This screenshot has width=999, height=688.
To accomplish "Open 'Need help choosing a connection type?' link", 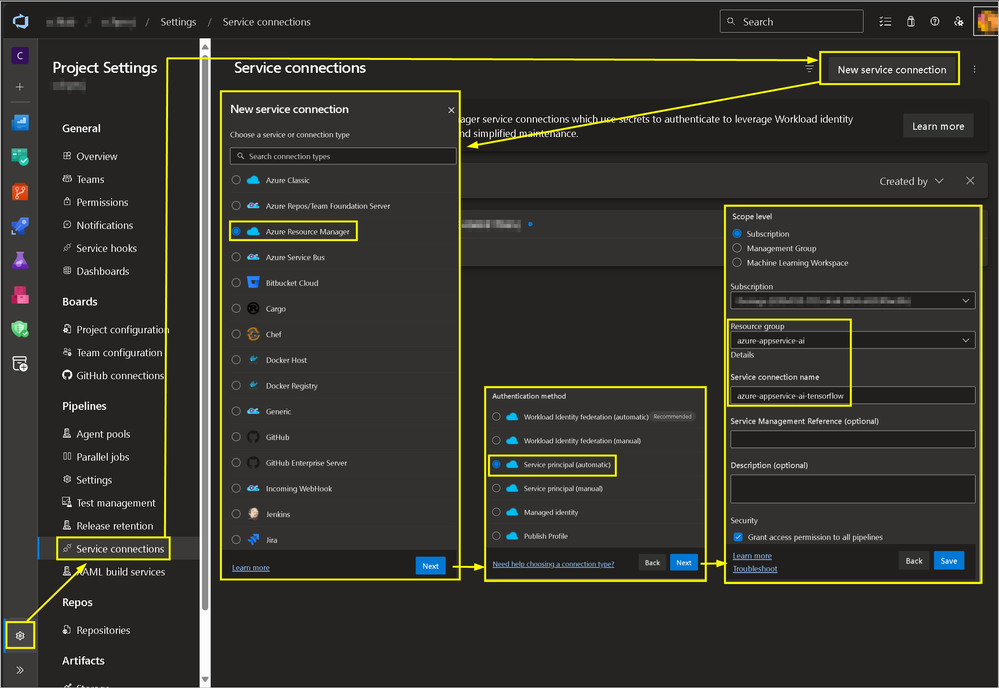I will coord(553,564).
